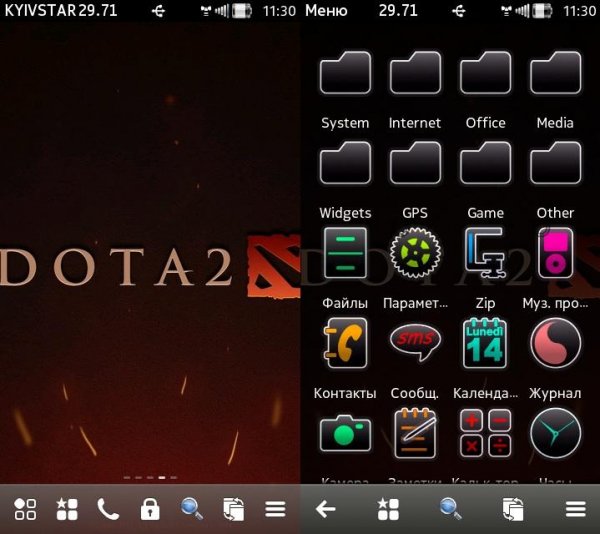Open options in the menu screen toolbar
Screen dimensions: 600x534
pyautogui.click(x=576, y=509)
